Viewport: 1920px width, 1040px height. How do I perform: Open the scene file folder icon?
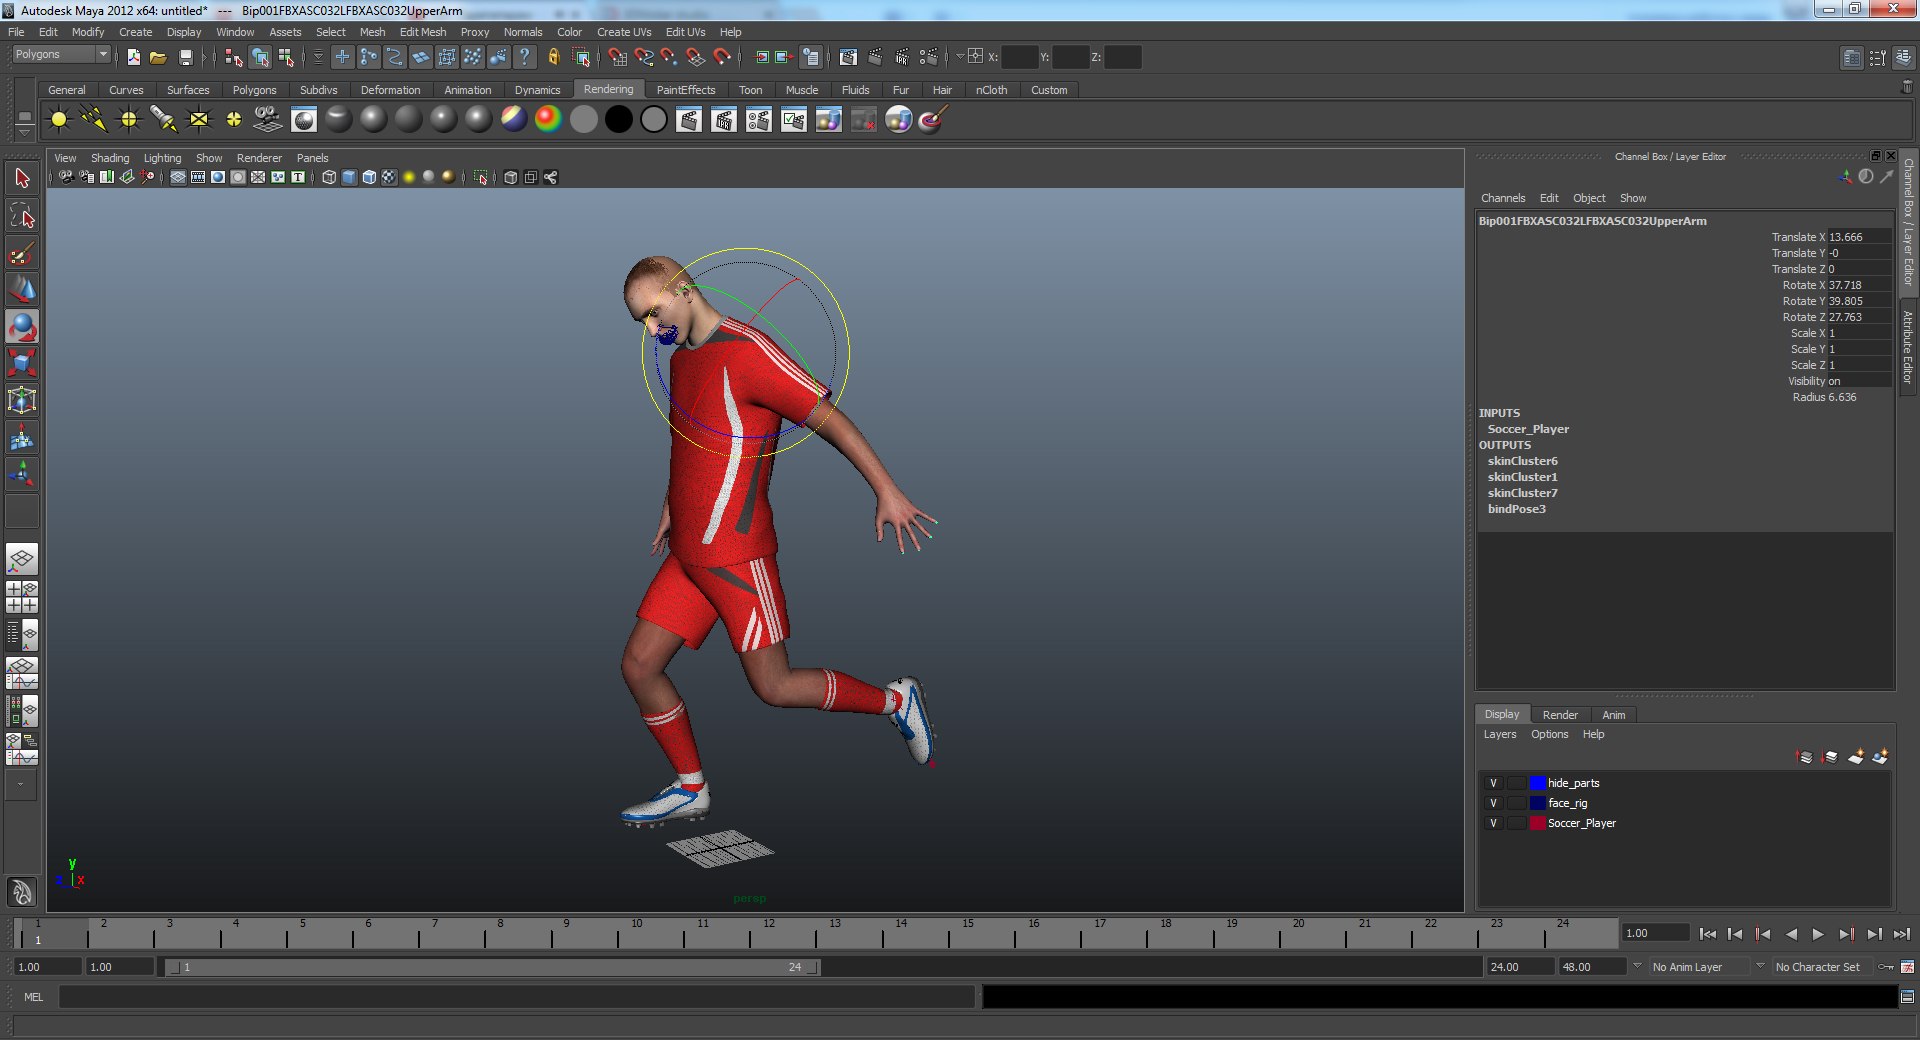tap(158, 57)
